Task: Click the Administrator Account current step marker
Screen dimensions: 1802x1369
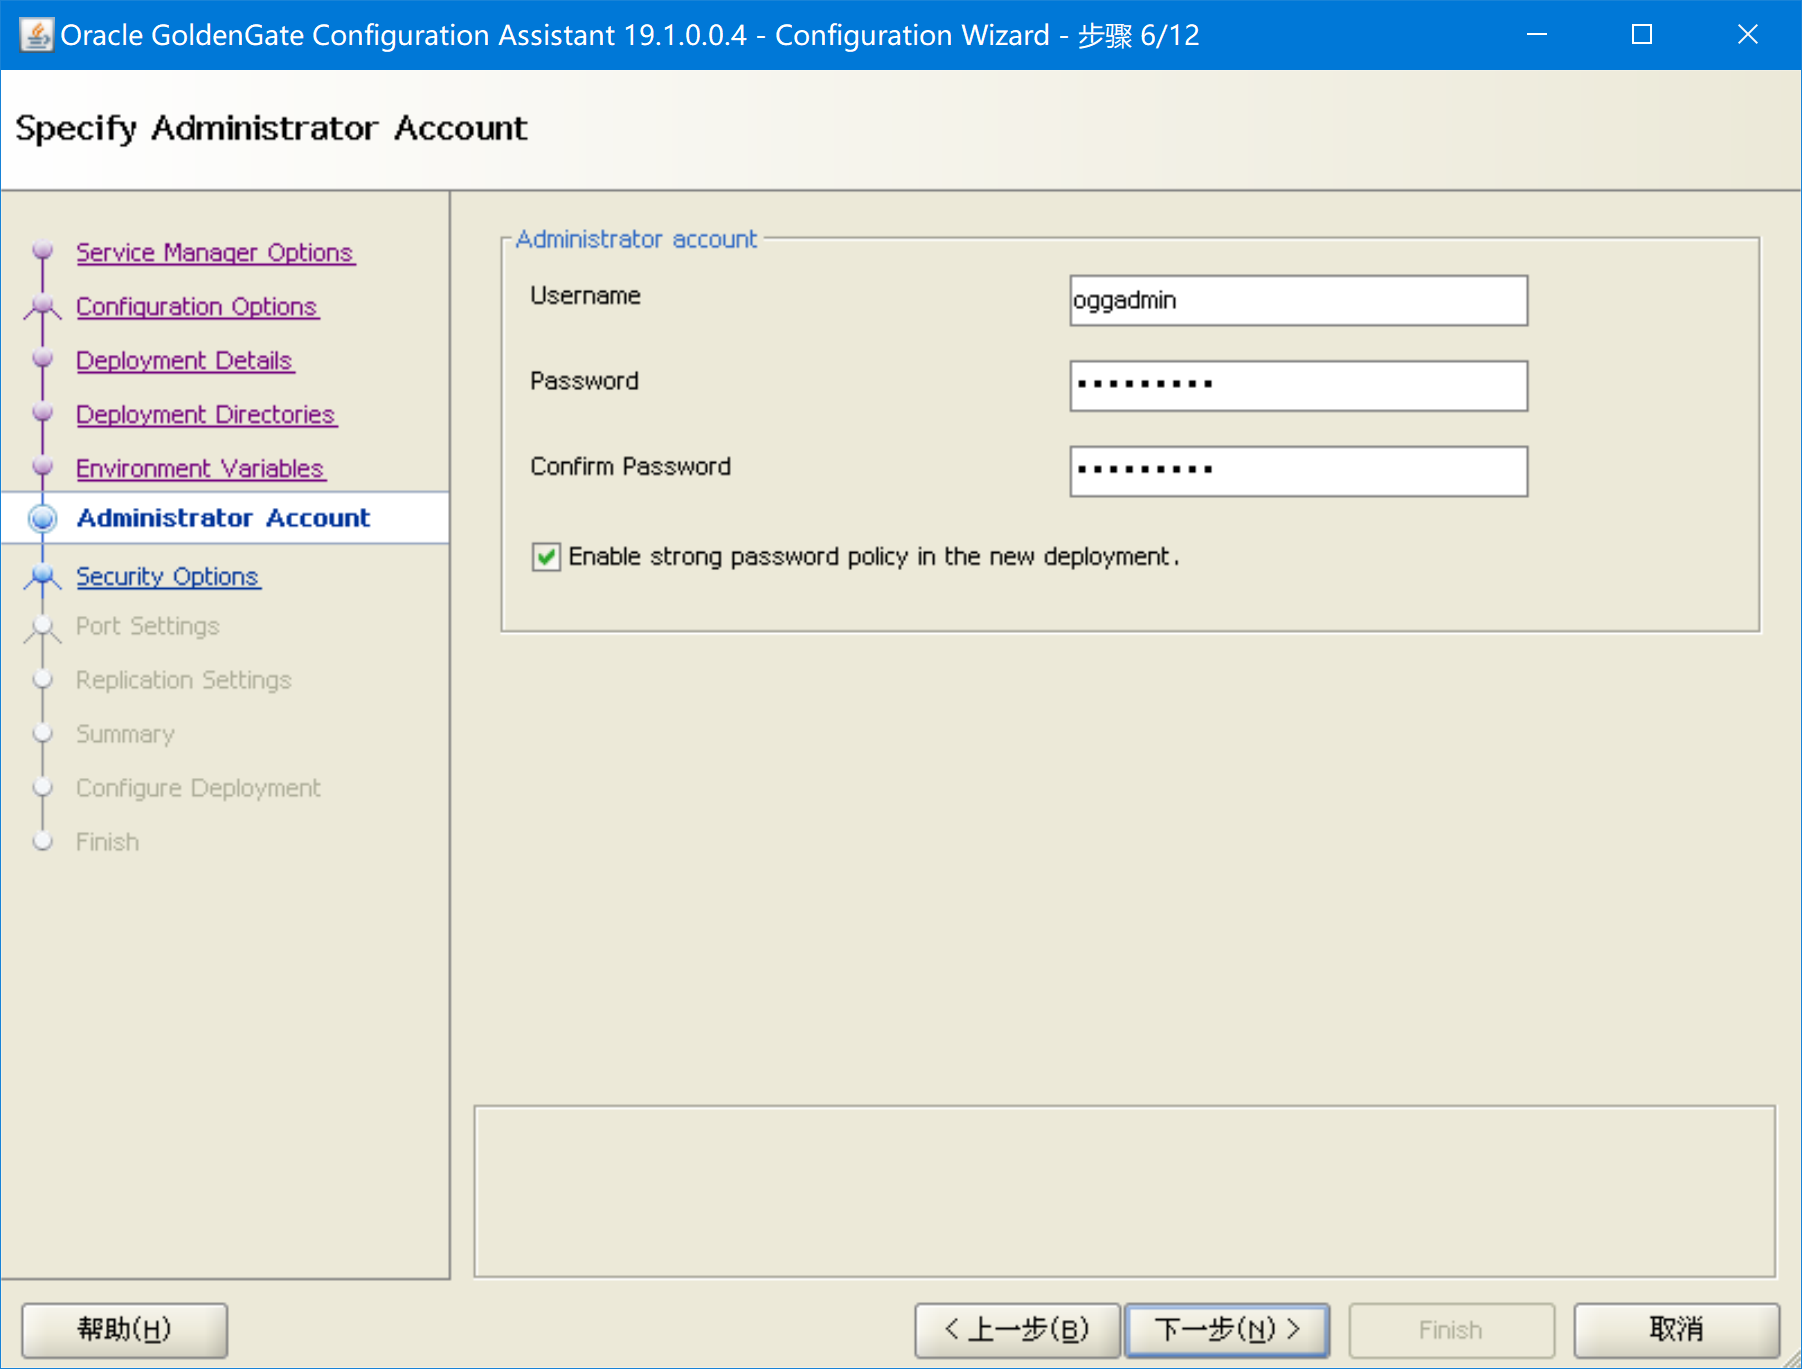Action: 42,518
